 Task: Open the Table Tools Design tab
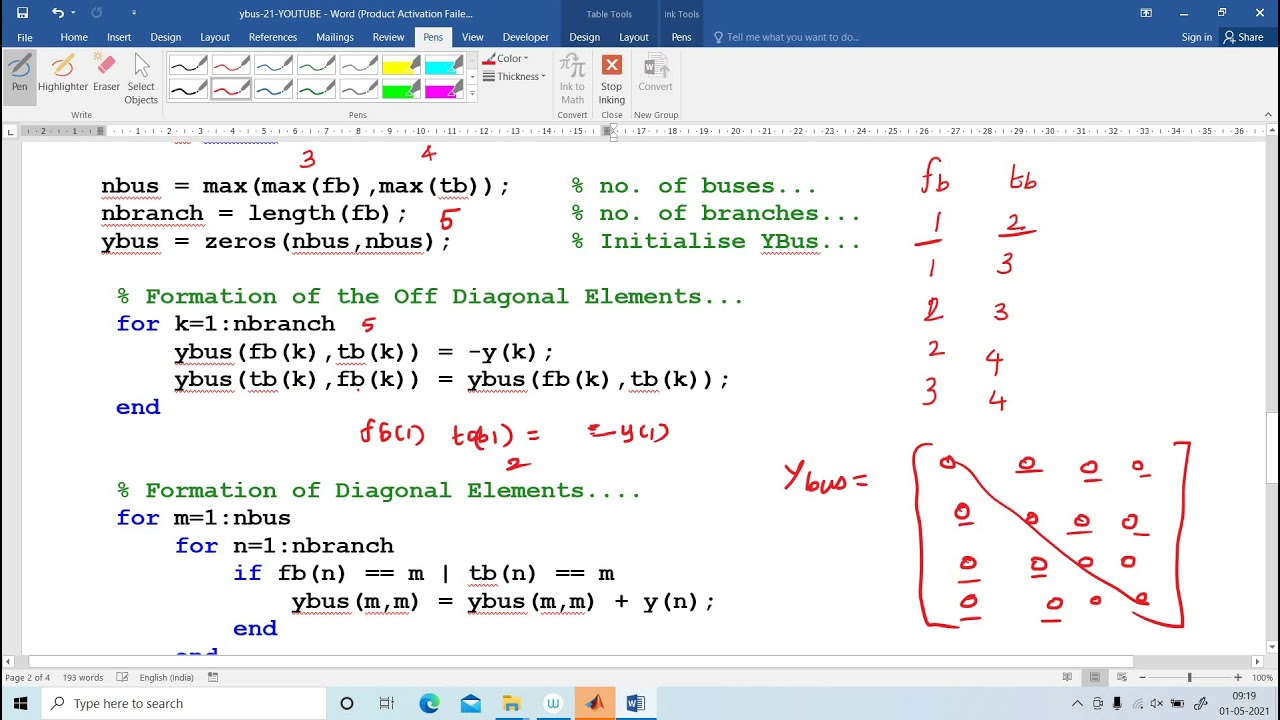tap(585, 37)
